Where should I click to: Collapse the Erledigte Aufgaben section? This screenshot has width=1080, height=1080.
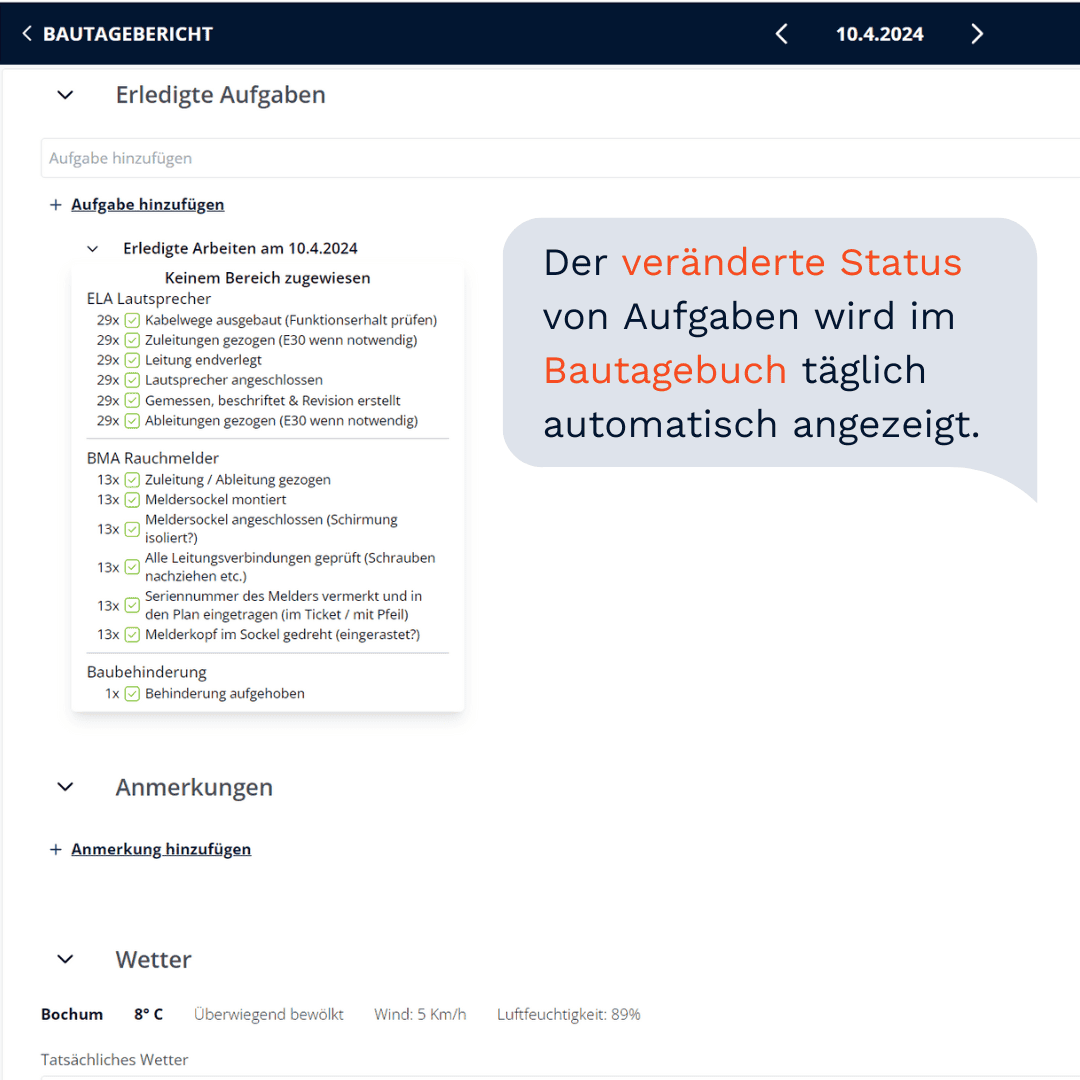65,95
